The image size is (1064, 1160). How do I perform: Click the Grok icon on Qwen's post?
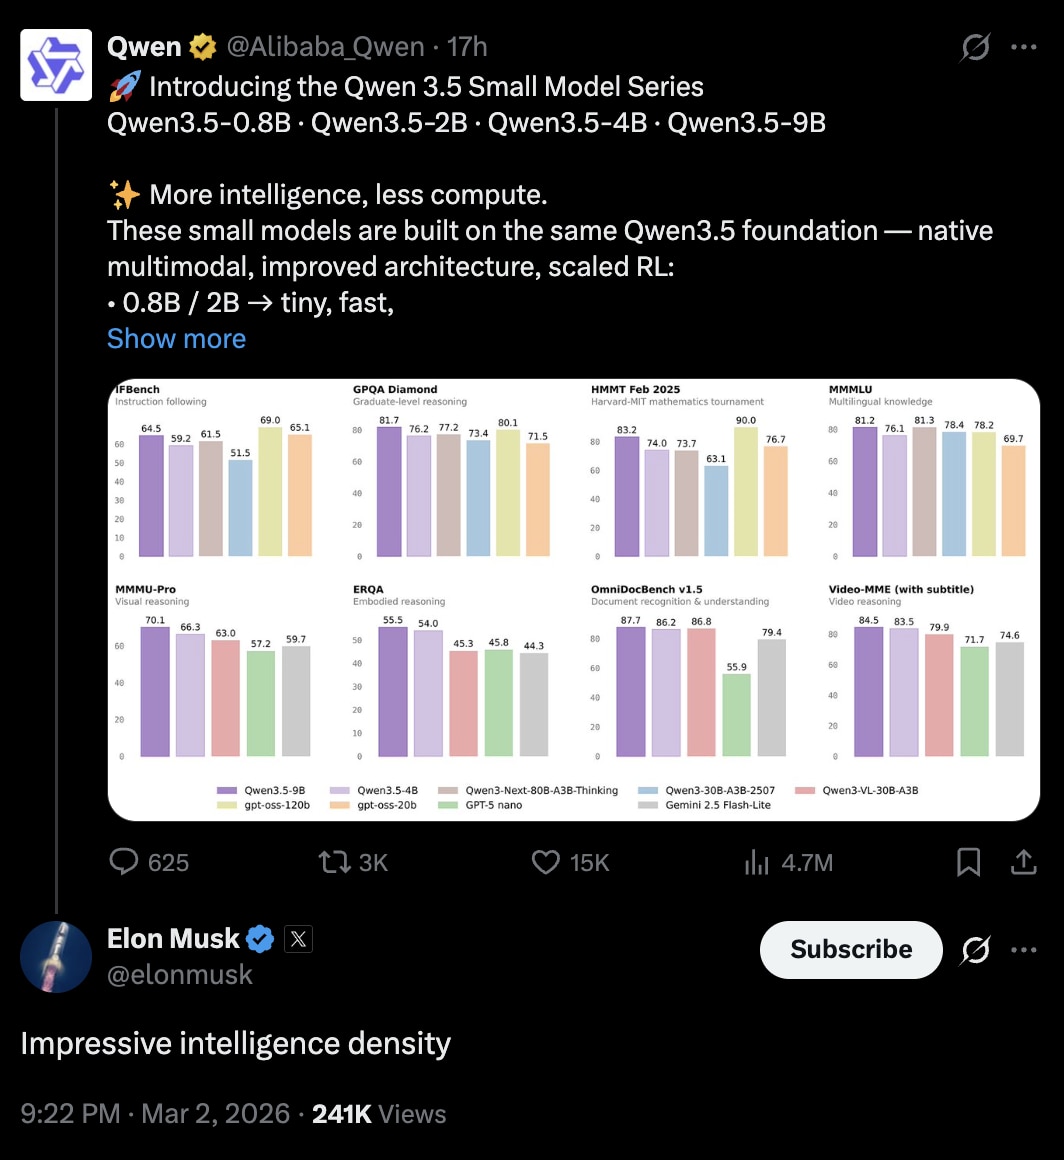(x=975, y=47)
